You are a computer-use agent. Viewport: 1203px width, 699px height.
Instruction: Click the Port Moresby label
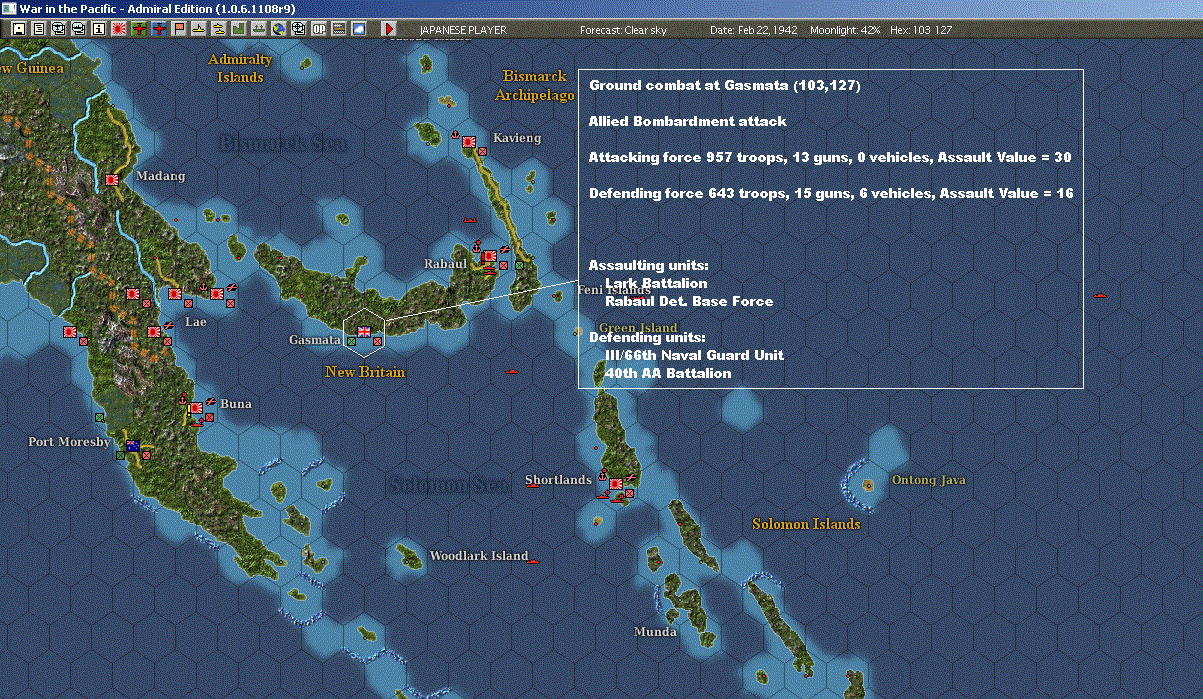coord(69,442)
